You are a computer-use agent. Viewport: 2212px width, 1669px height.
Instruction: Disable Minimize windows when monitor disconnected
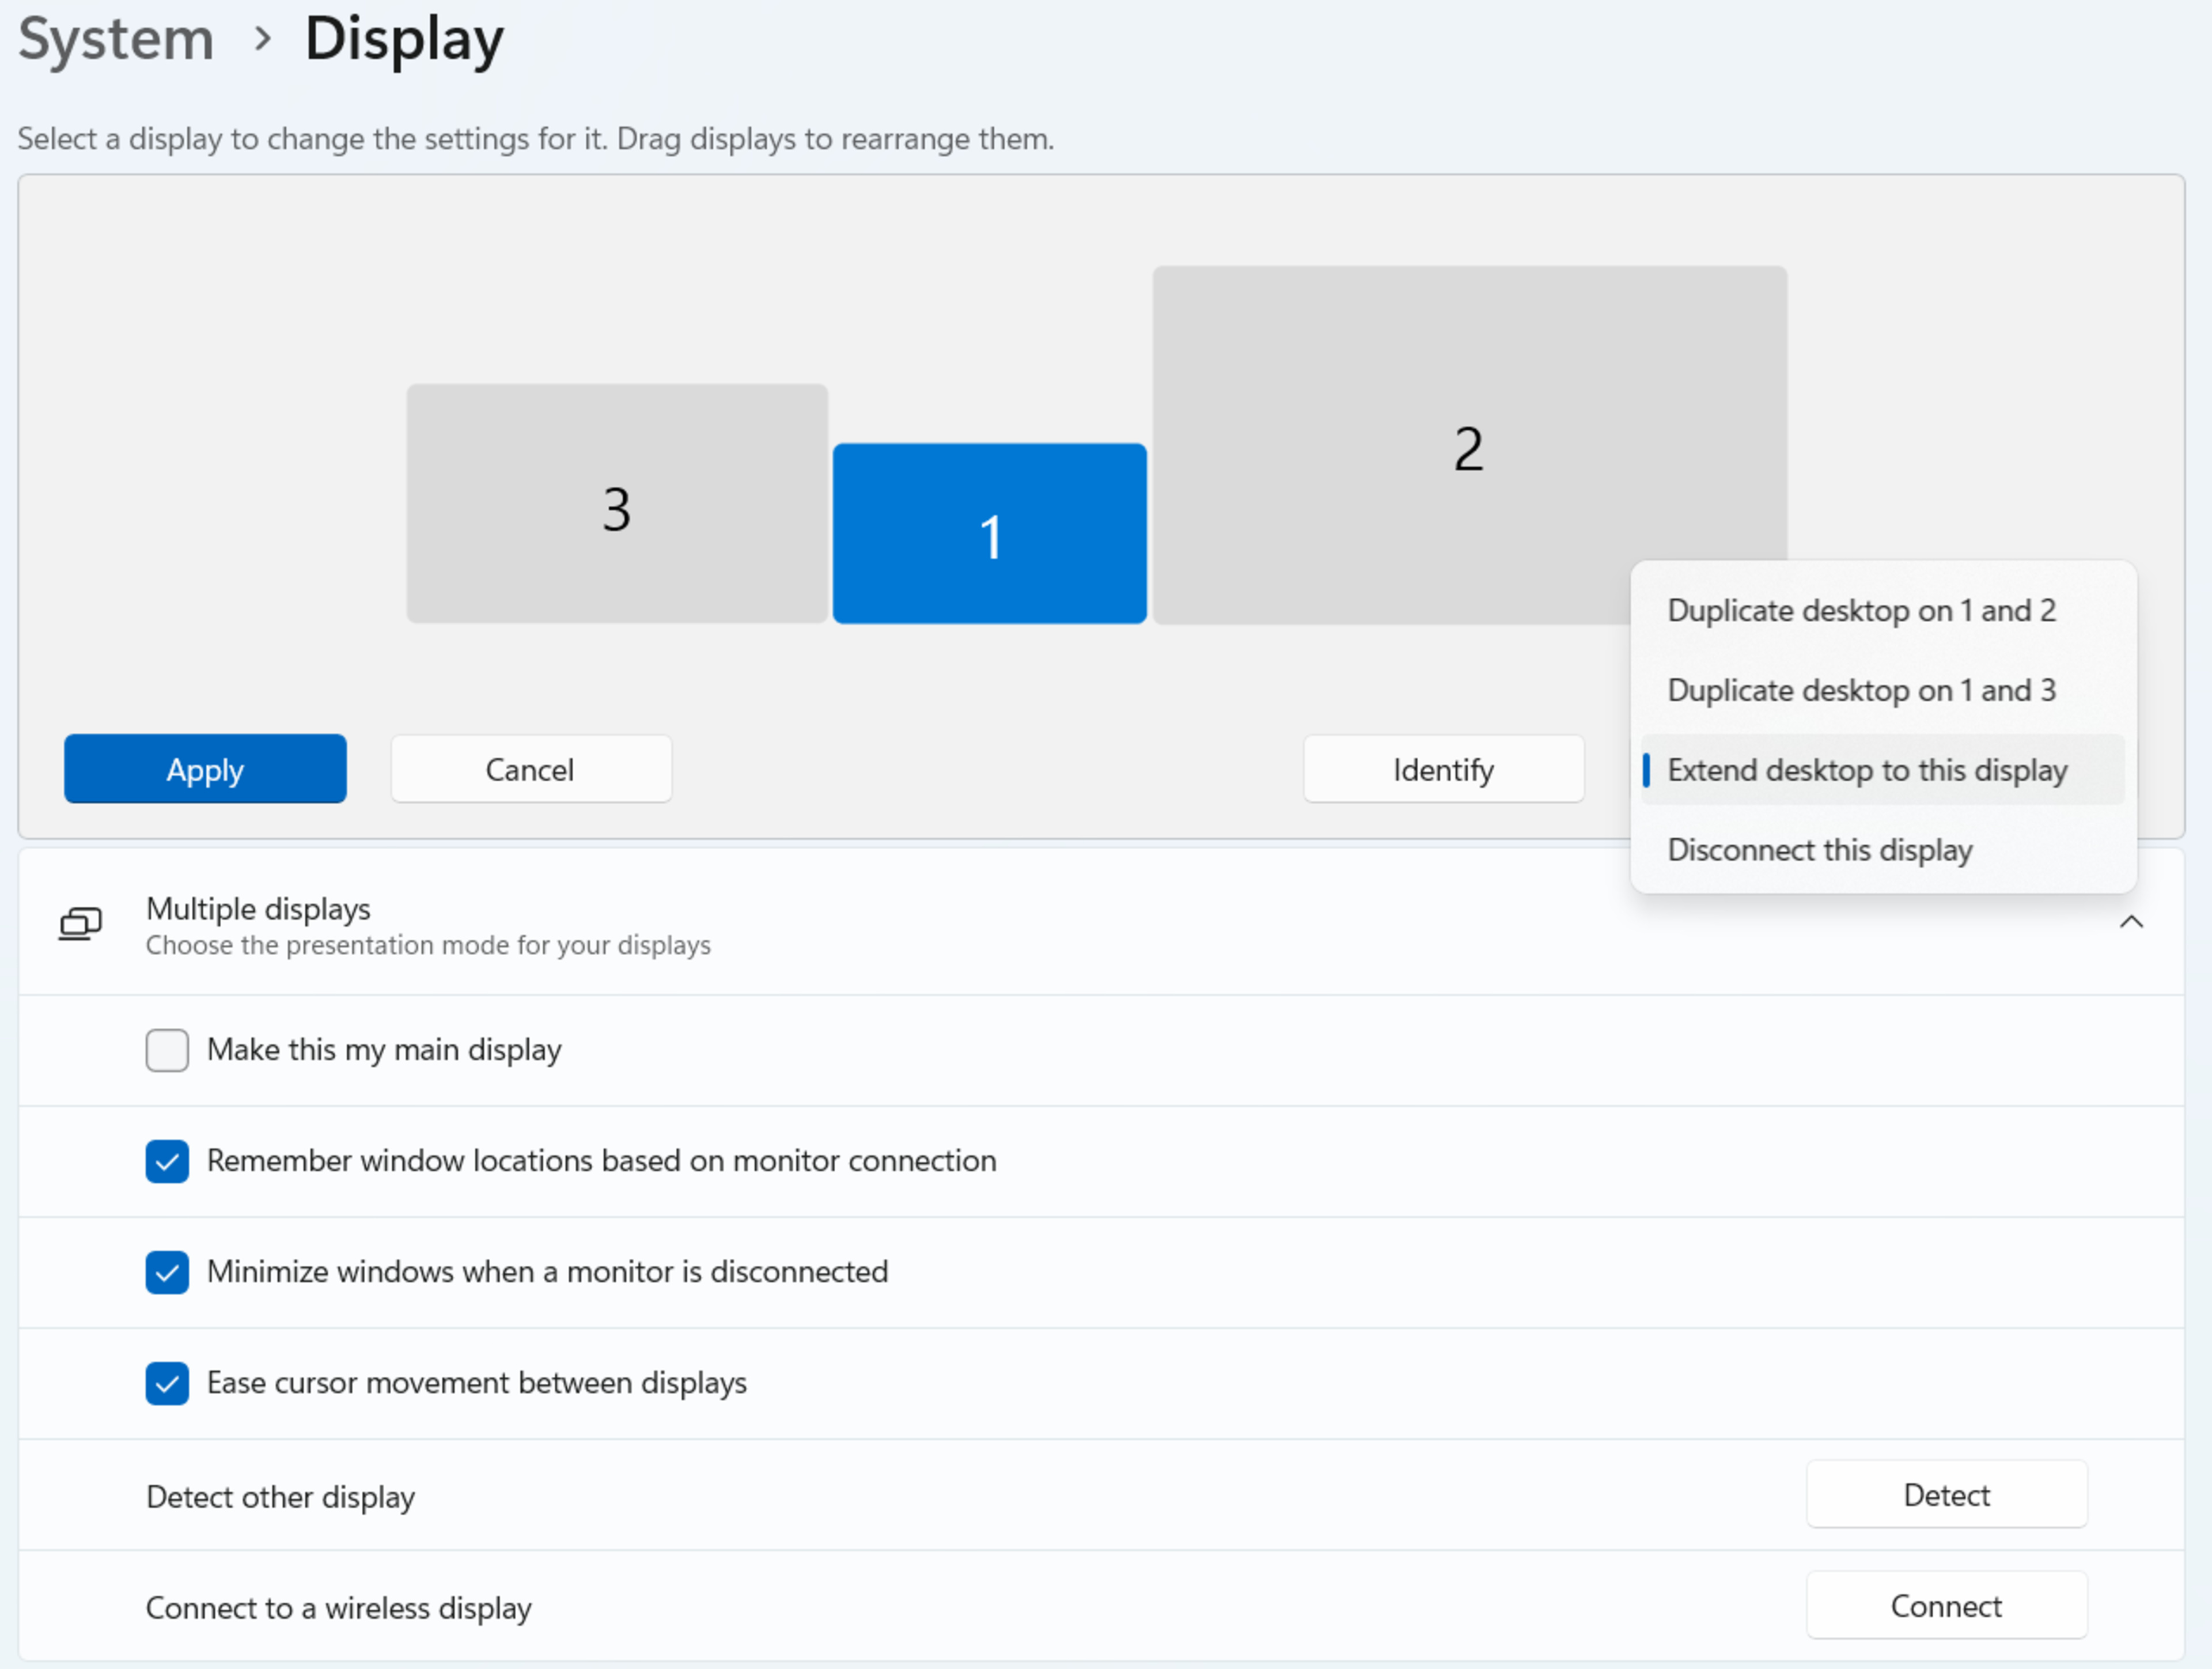click(167, 1272)
